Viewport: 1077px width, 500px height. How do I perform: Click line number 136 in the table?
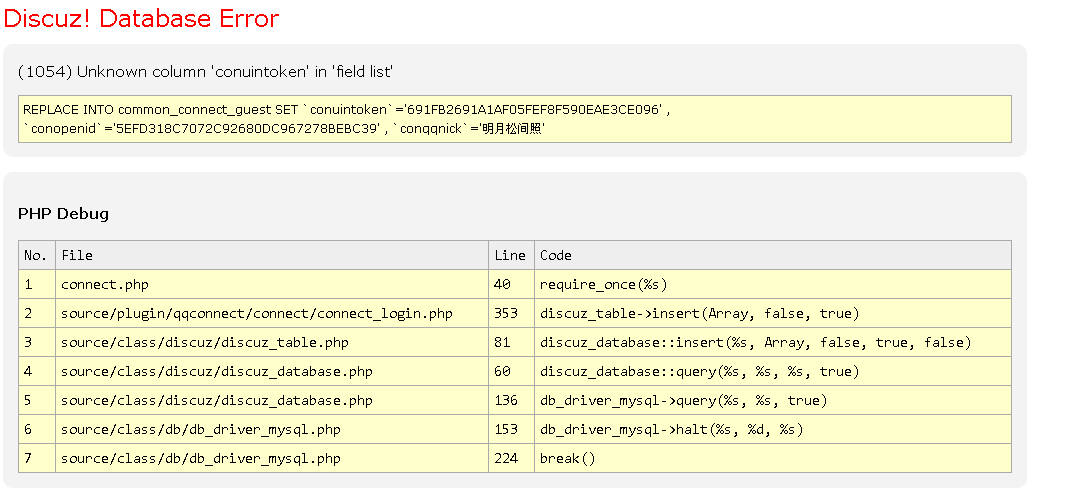506,401
